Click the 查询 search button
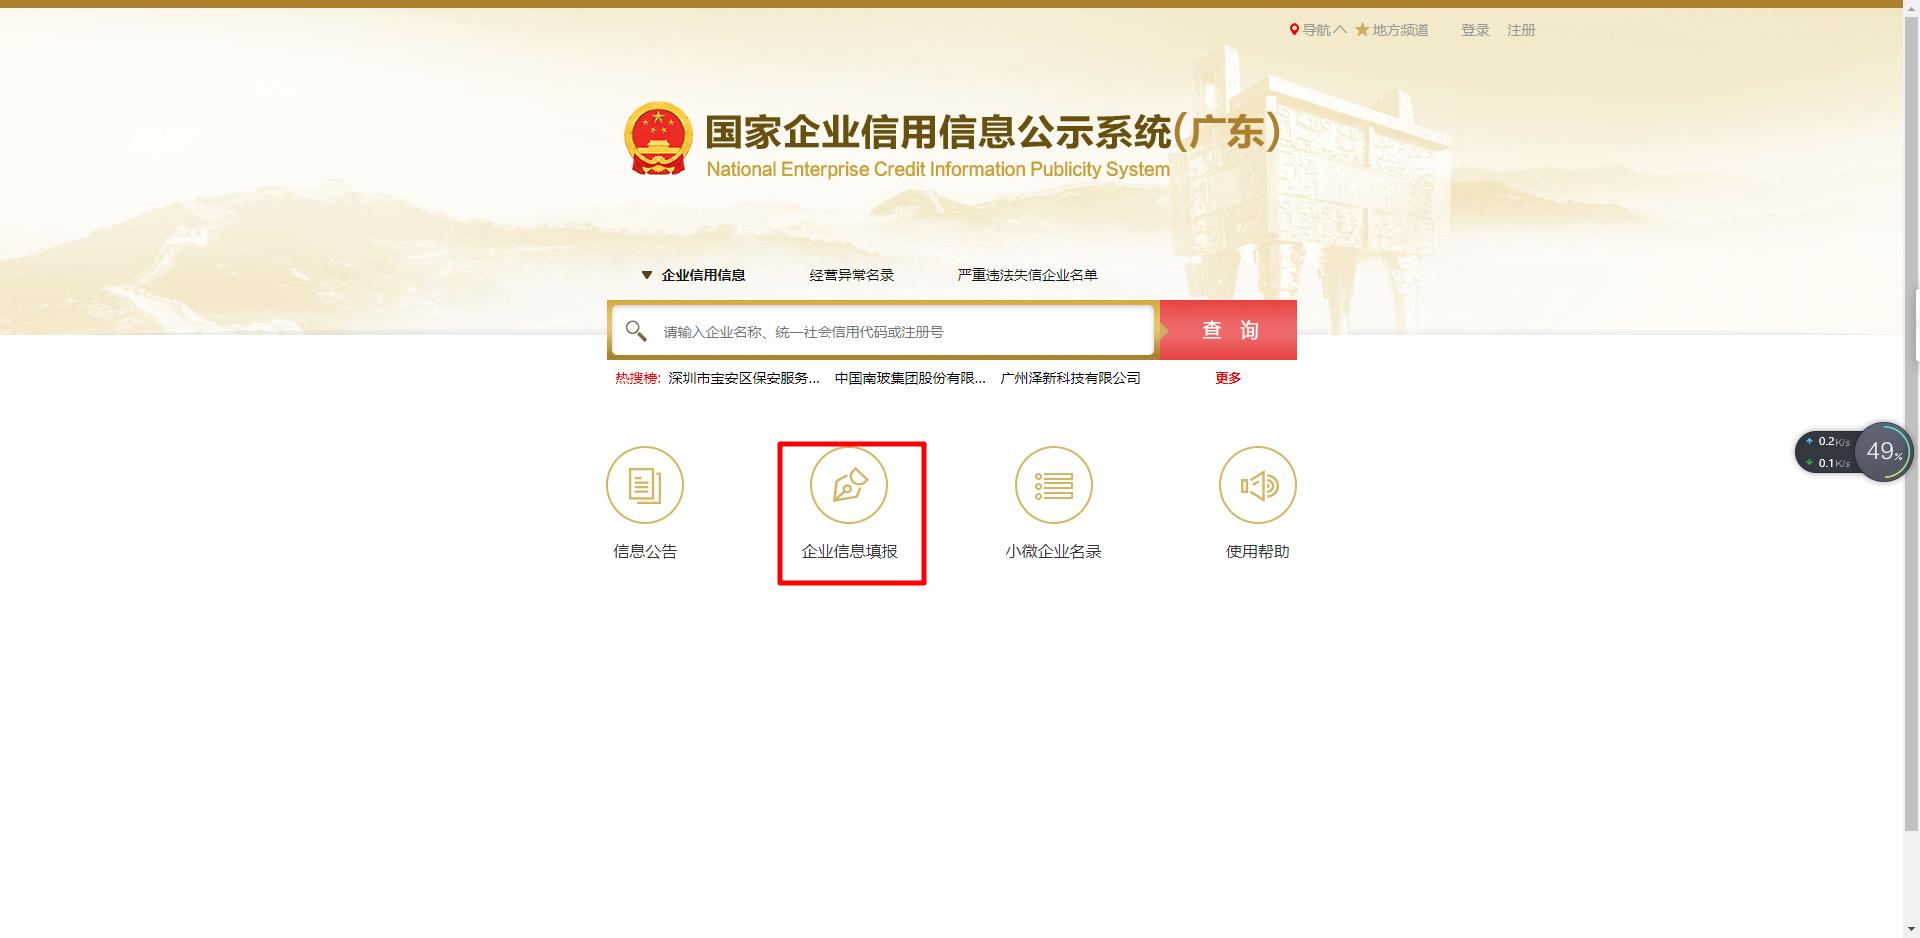This screenshot has height=938, width=1920. (x=1227, y=330)
